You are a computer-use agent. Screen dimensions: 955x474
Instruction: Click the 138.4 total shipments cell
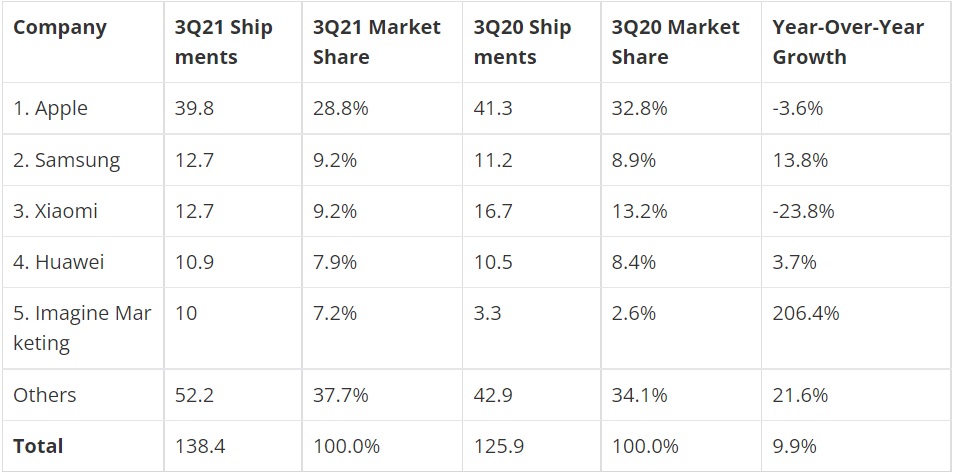tap(200, 446)
